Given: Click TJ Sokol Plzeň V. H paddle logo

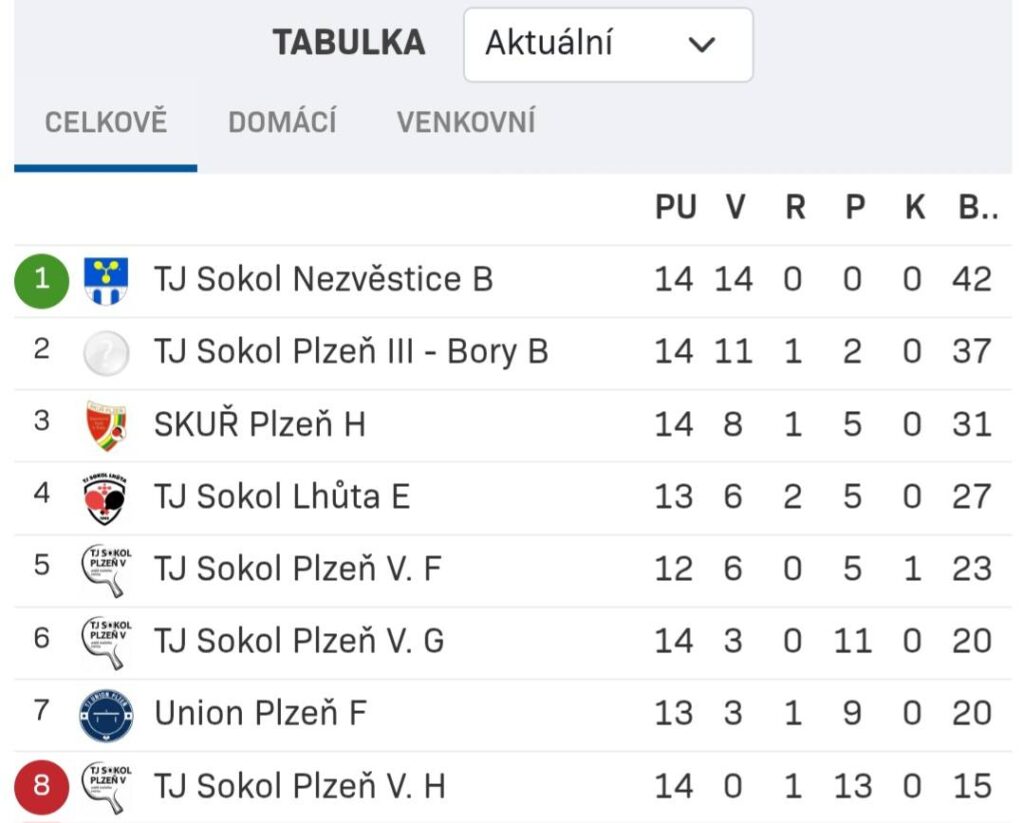Looking at the screenshot, I should click(x=105, y=786).
